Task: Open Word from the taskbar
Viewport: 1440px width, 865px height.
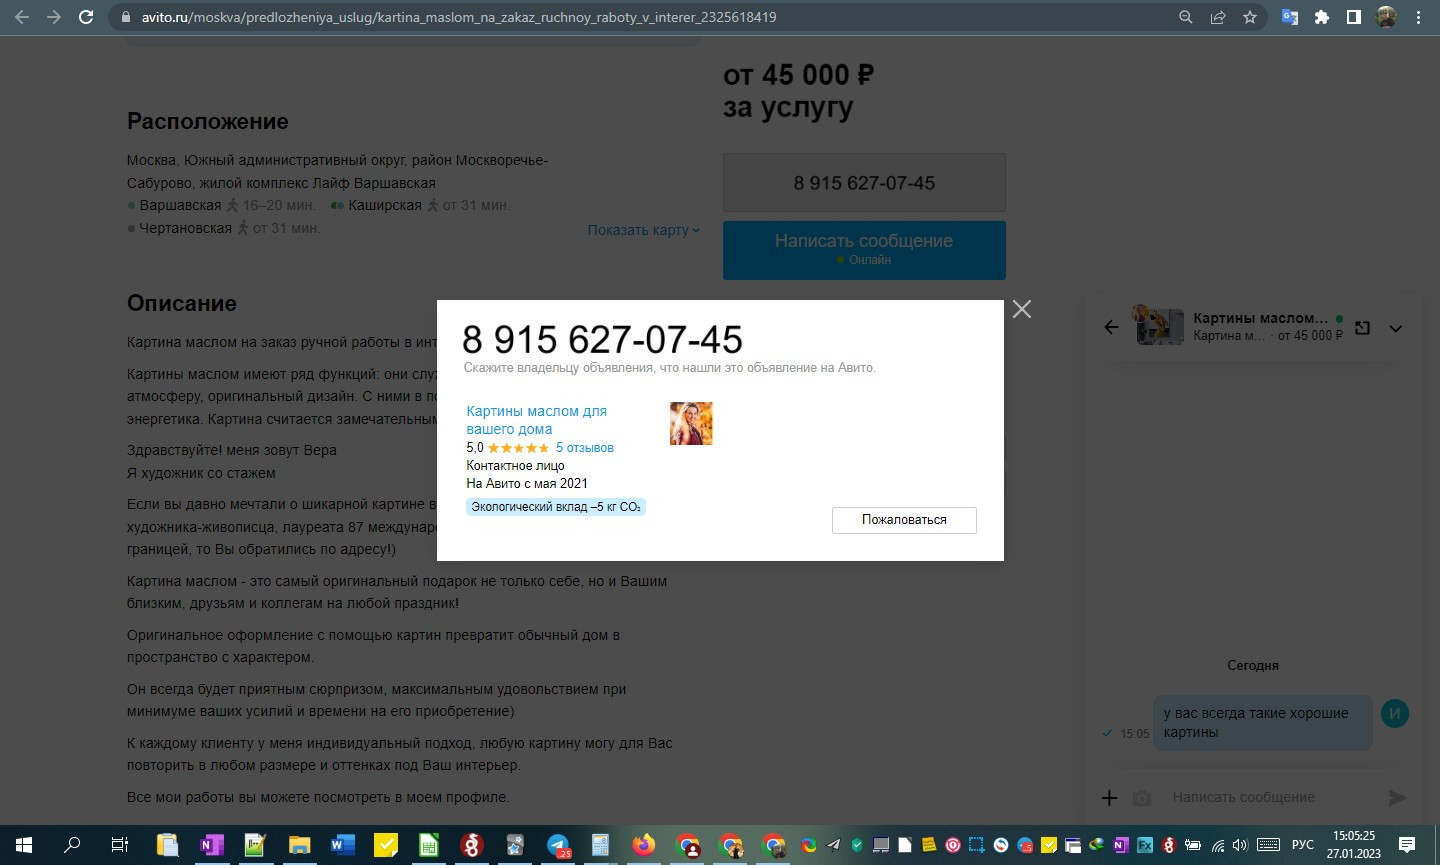Action: 342,845
